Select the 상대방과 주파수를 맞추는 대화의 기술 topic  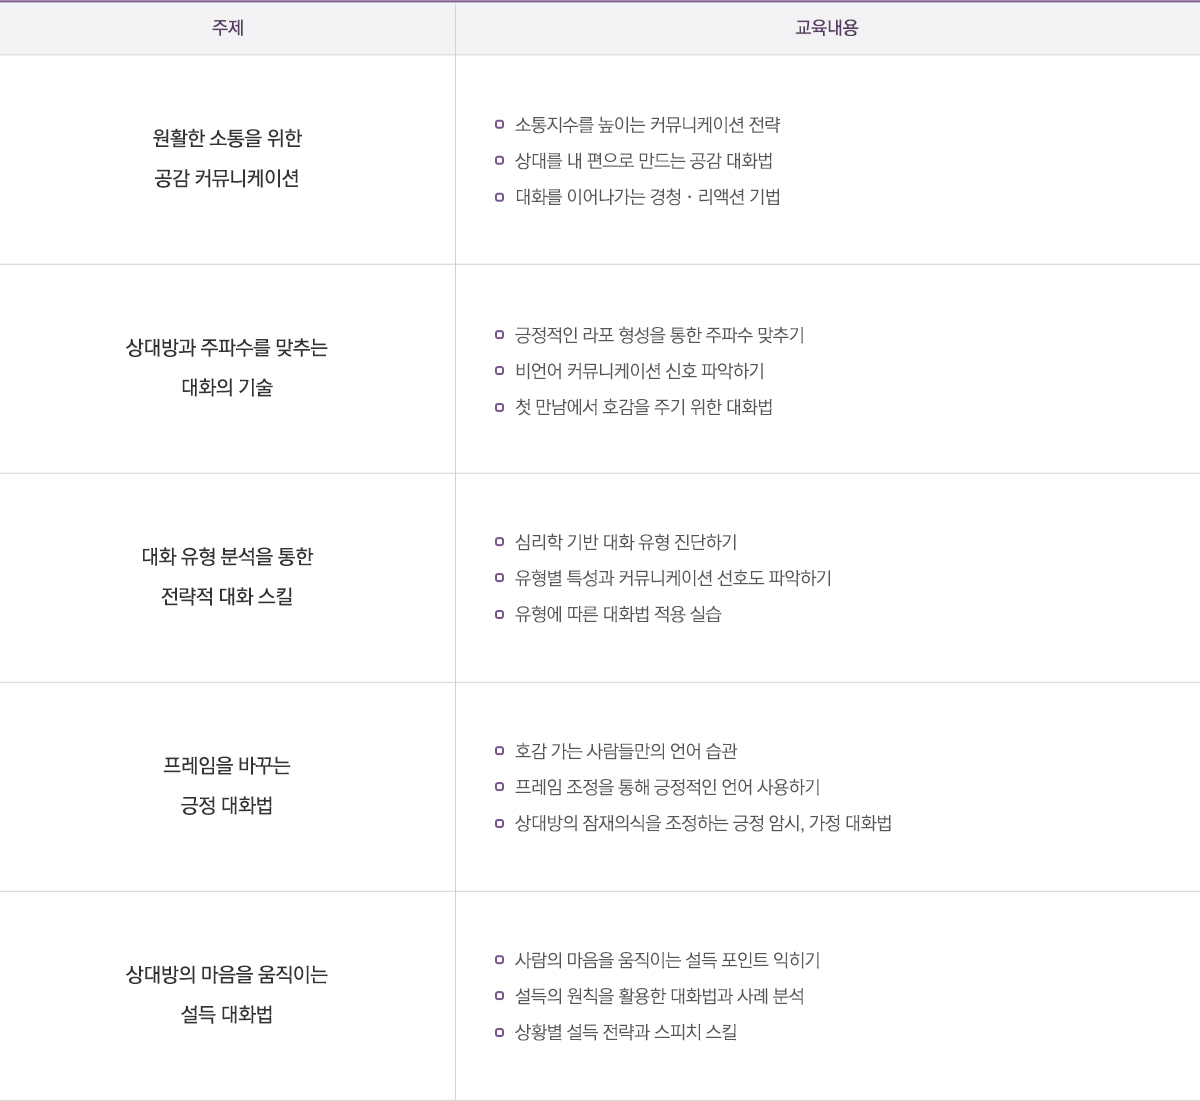point(227,368)
